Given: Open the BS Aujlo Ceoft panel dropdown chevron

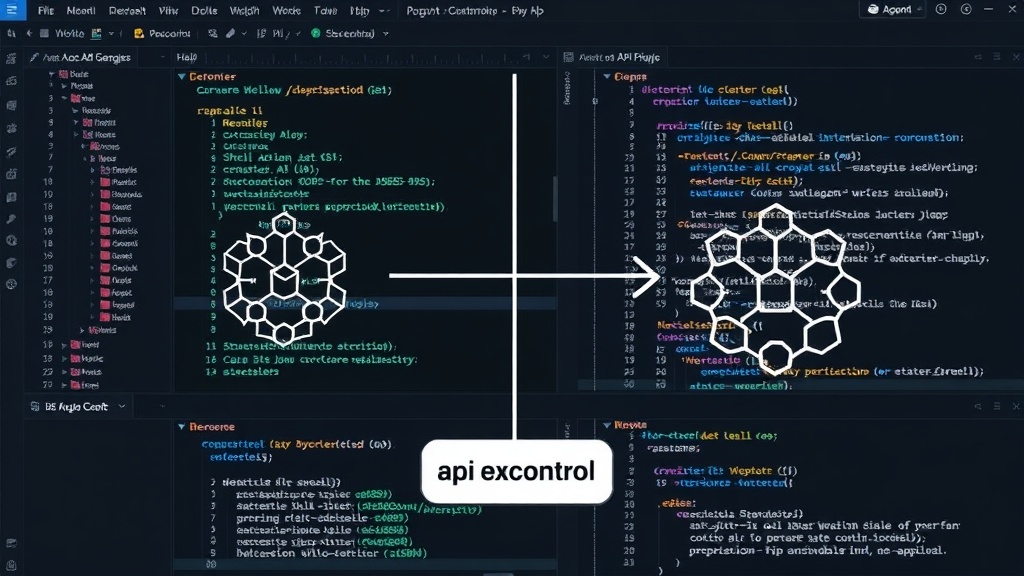Looking at the screenshot, I should [x=121, y=406].
